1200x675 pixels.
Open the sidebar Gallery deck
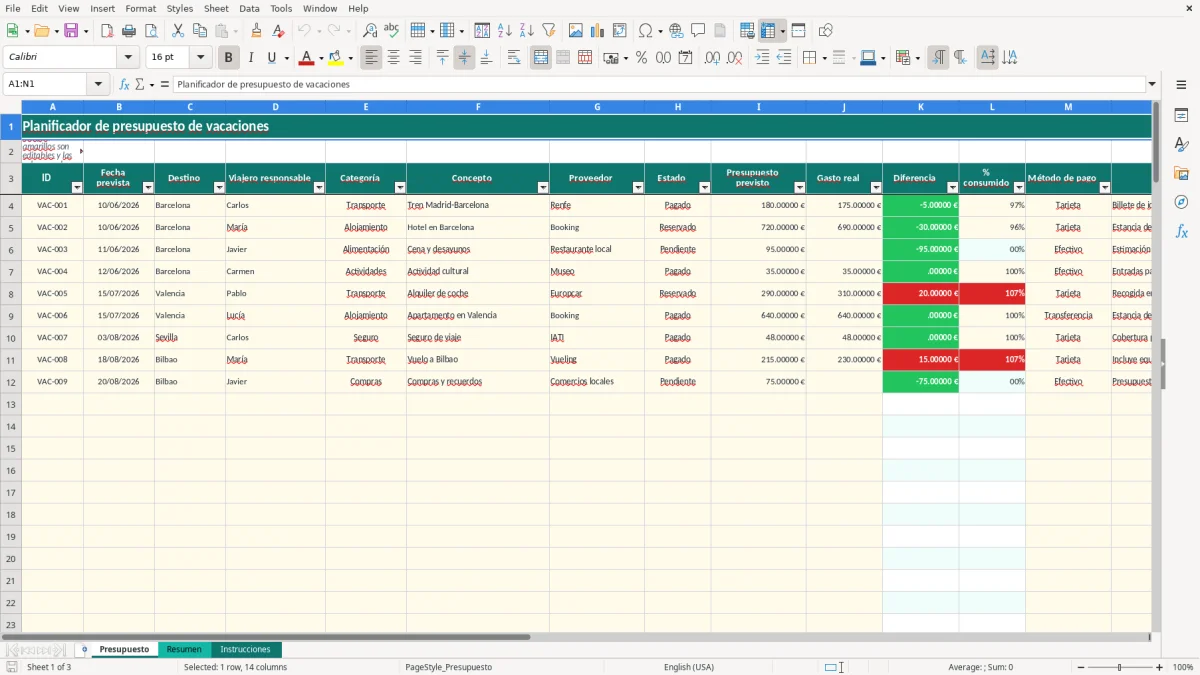(1181, 174)
